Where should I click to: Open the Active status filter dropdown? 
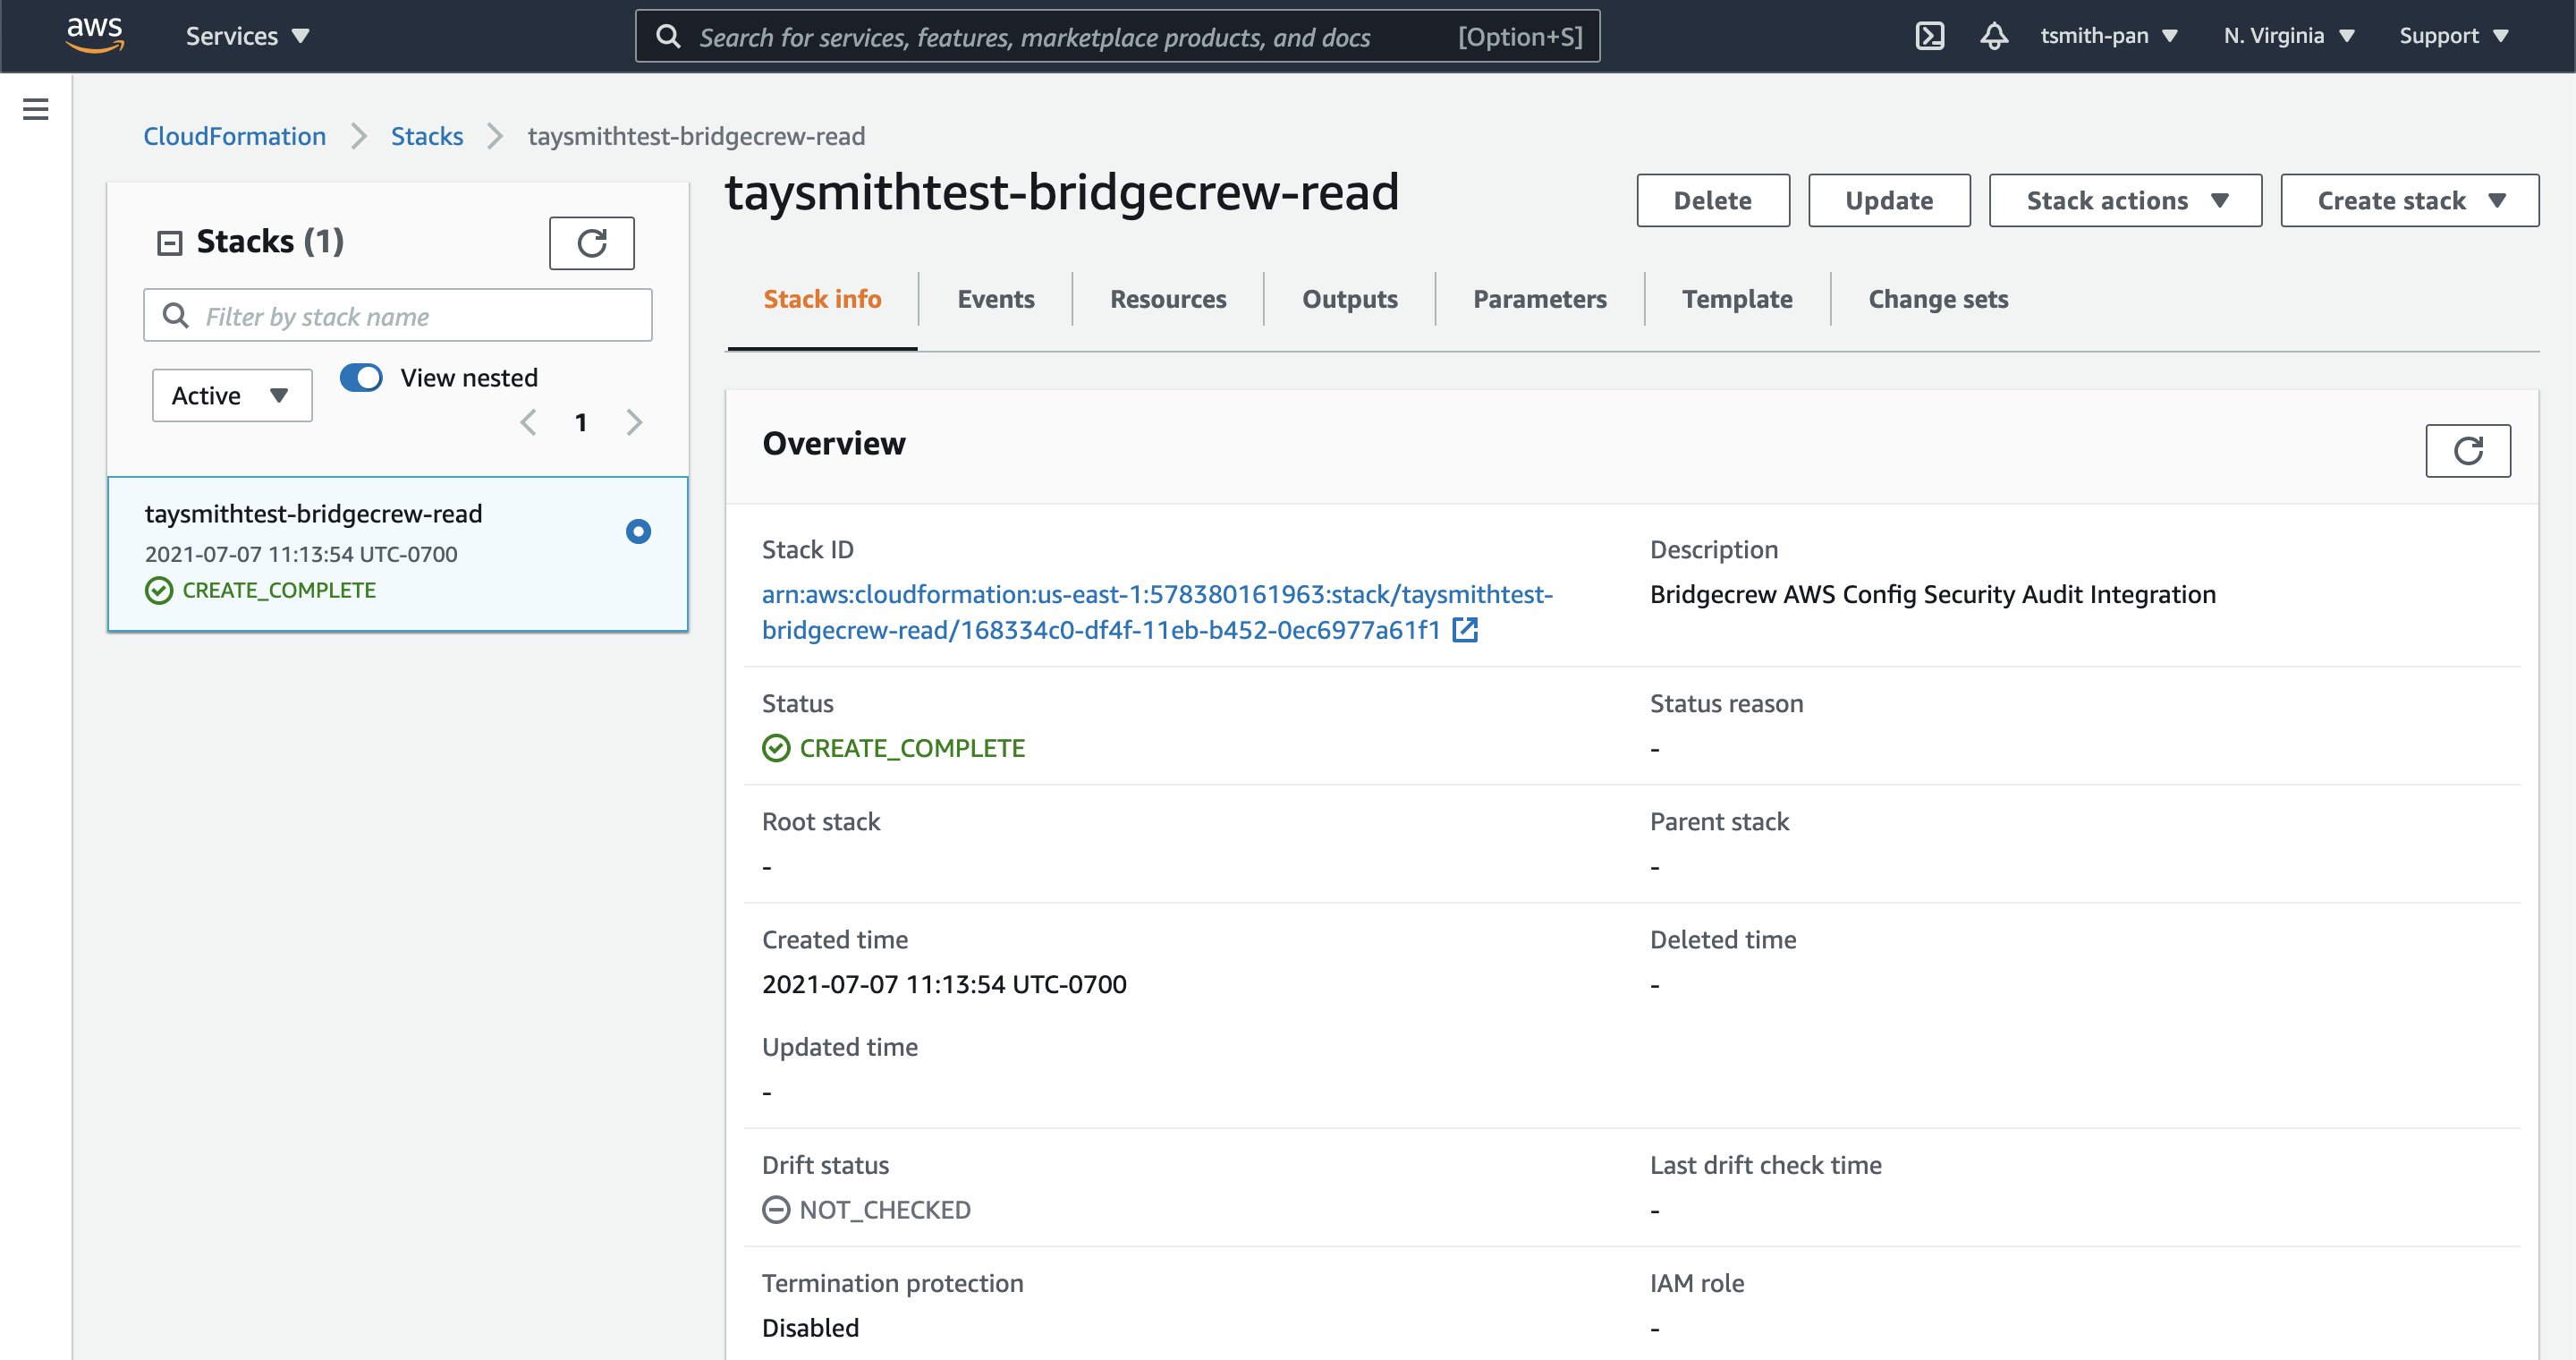point(232,395)
